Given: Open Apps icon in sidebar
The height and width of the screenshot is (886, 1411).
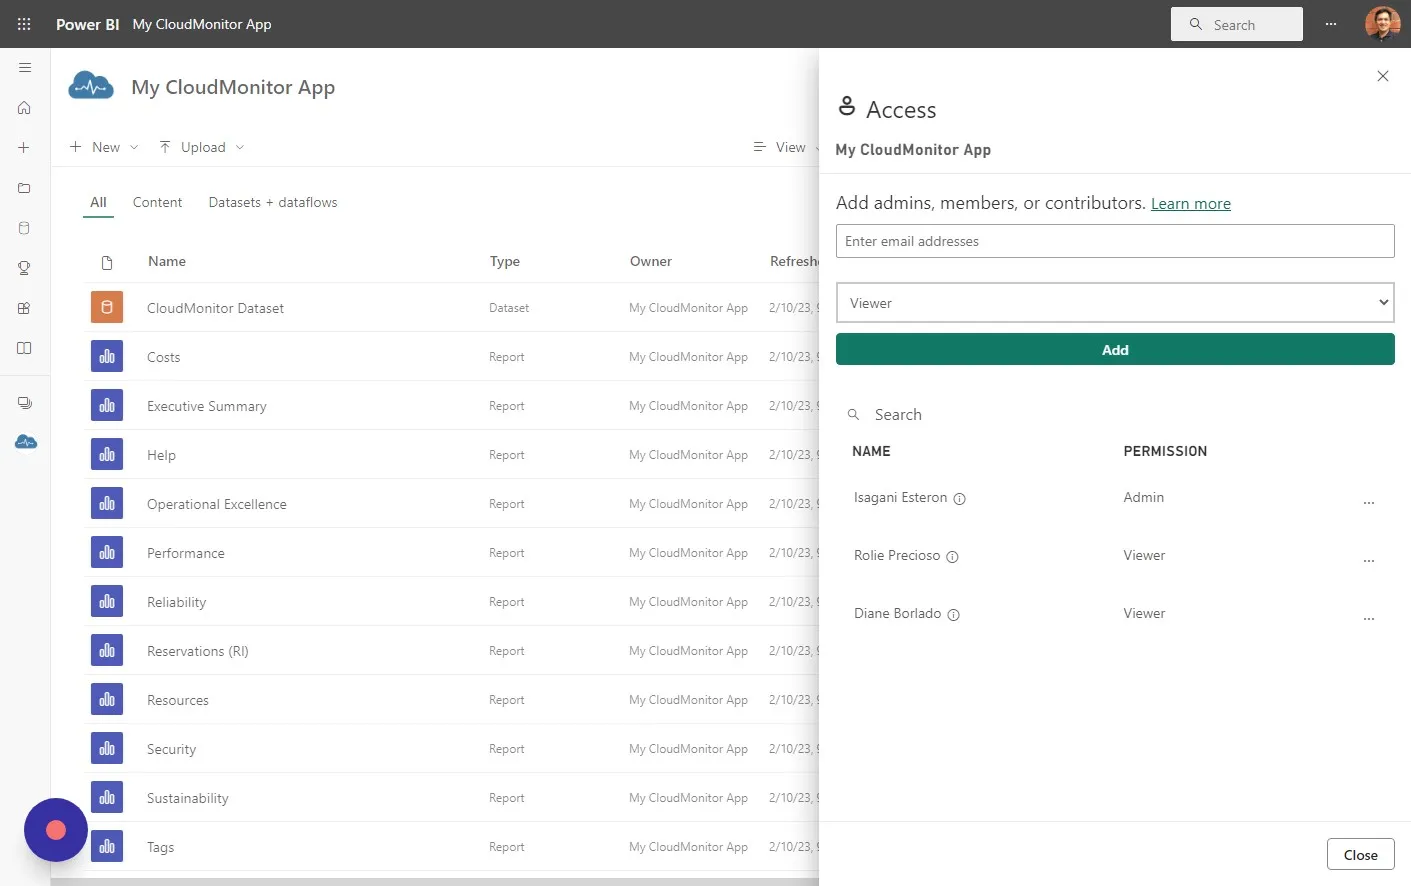Looking at the screenshot, I should (x=25, y=308).
